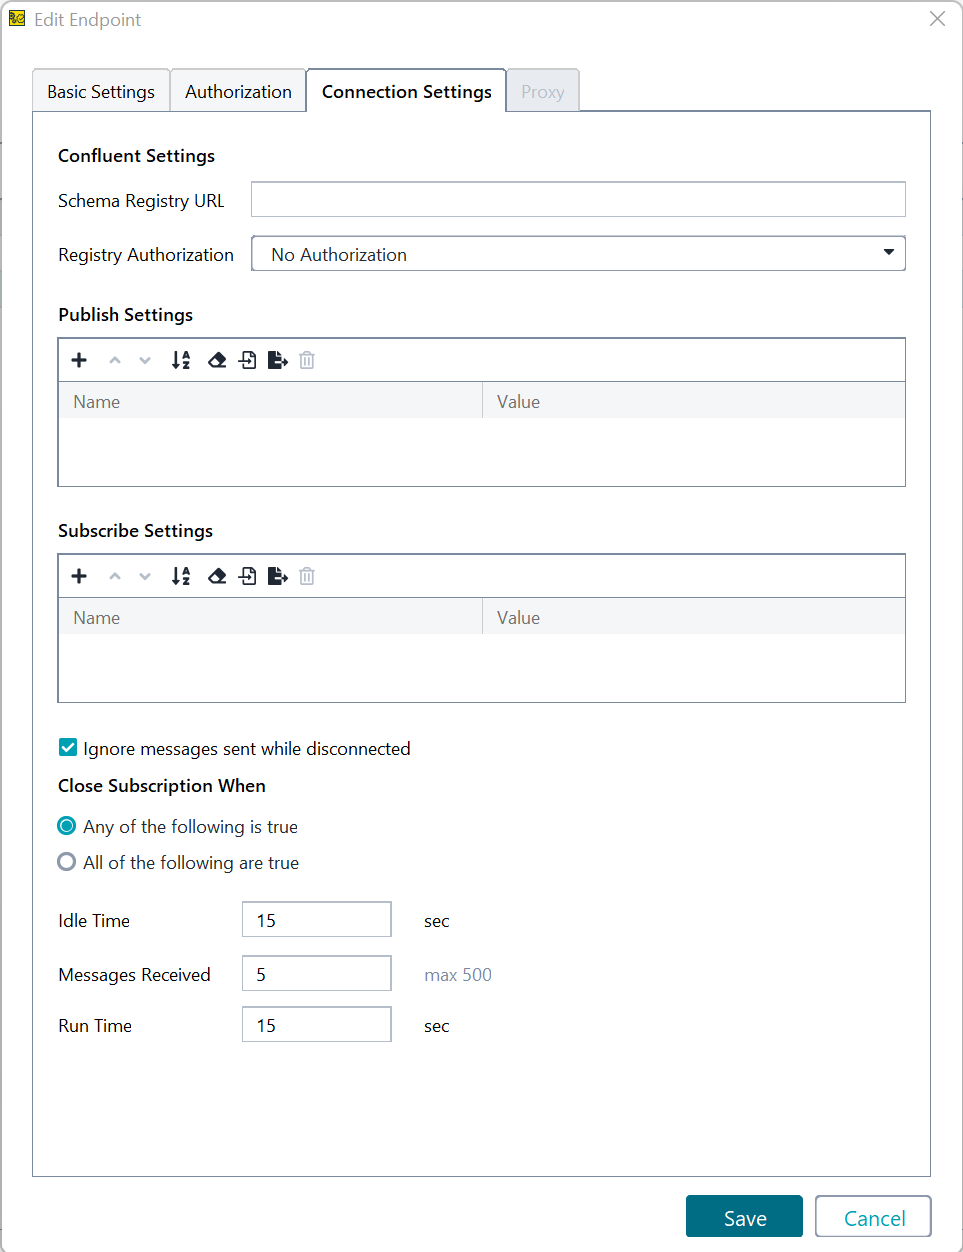Uncheck ignore messages sent while disconnected
Viewport: 963px width, 1252px height.
67,747
